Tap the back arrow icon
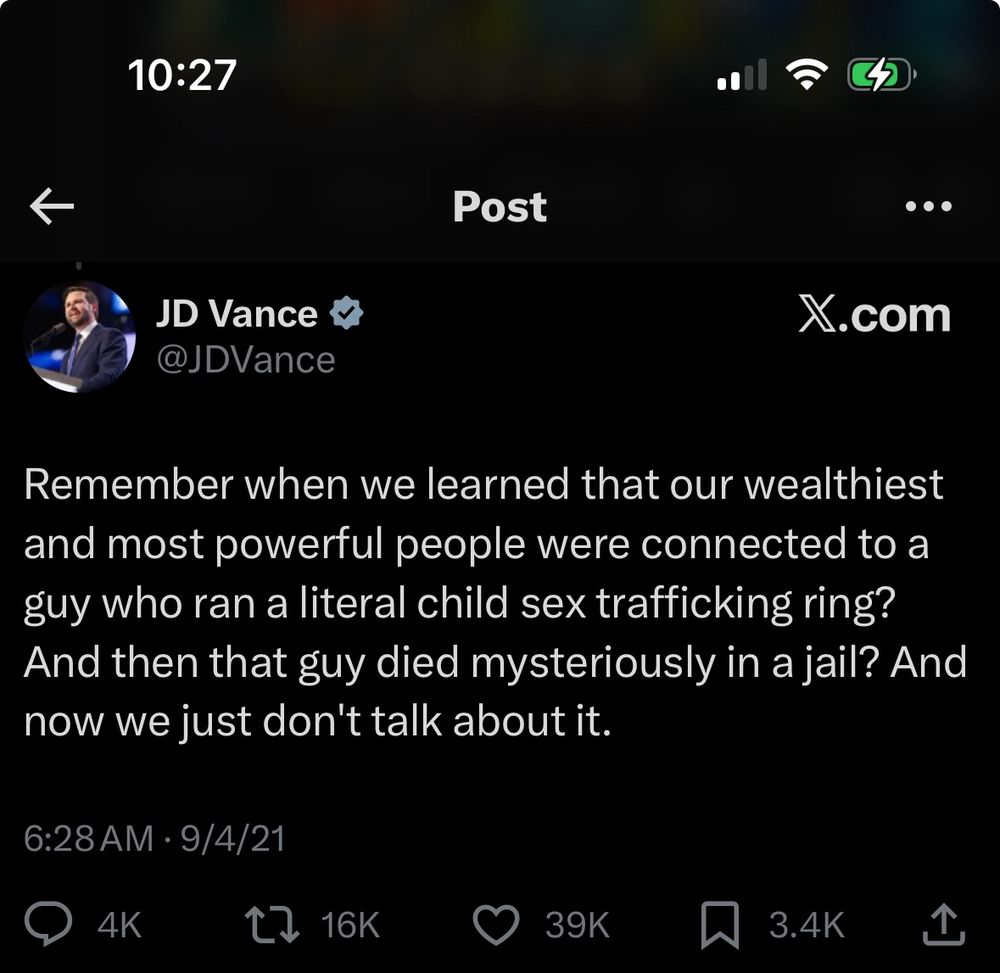The width and height of the screenshot is (1000, 973). [x=52, y=206]
